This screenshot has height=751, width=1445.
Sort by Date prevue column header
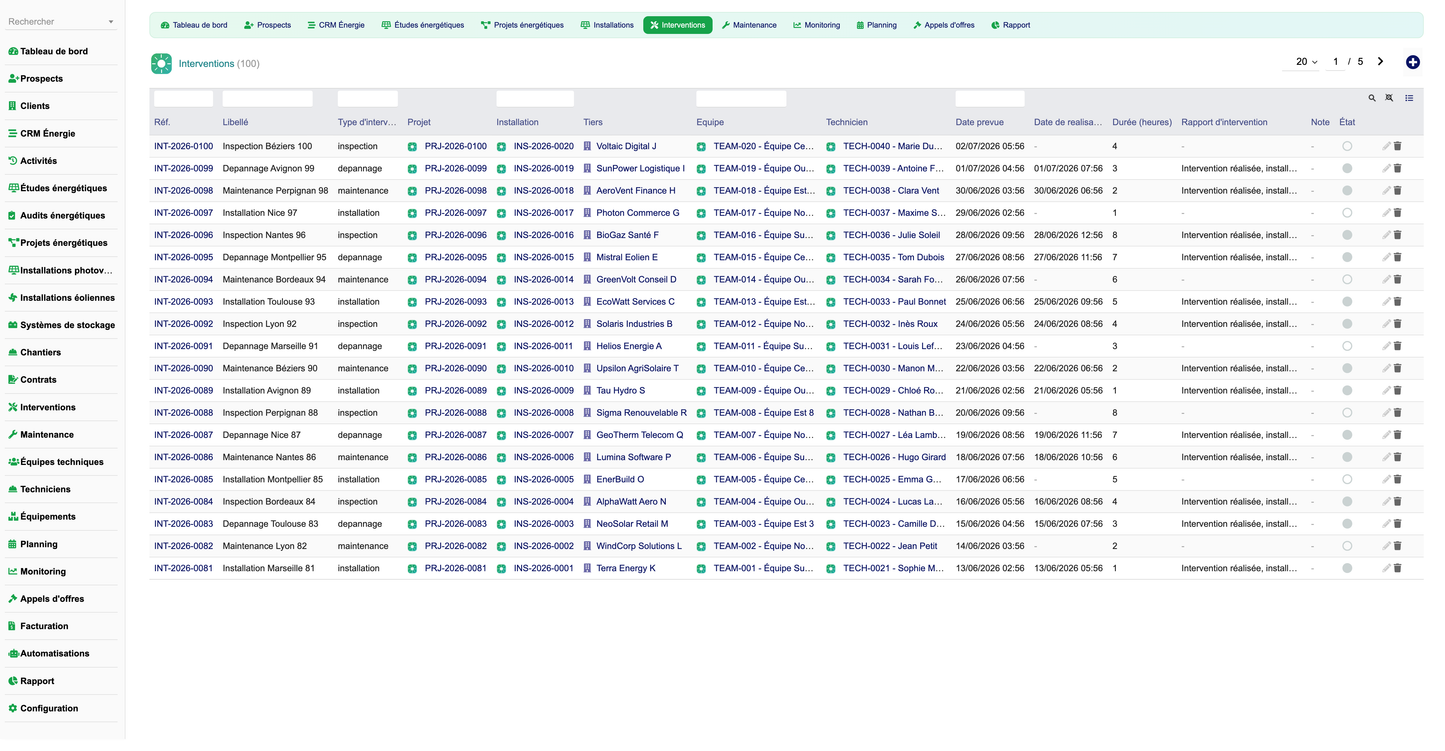[x=979, y=123]
